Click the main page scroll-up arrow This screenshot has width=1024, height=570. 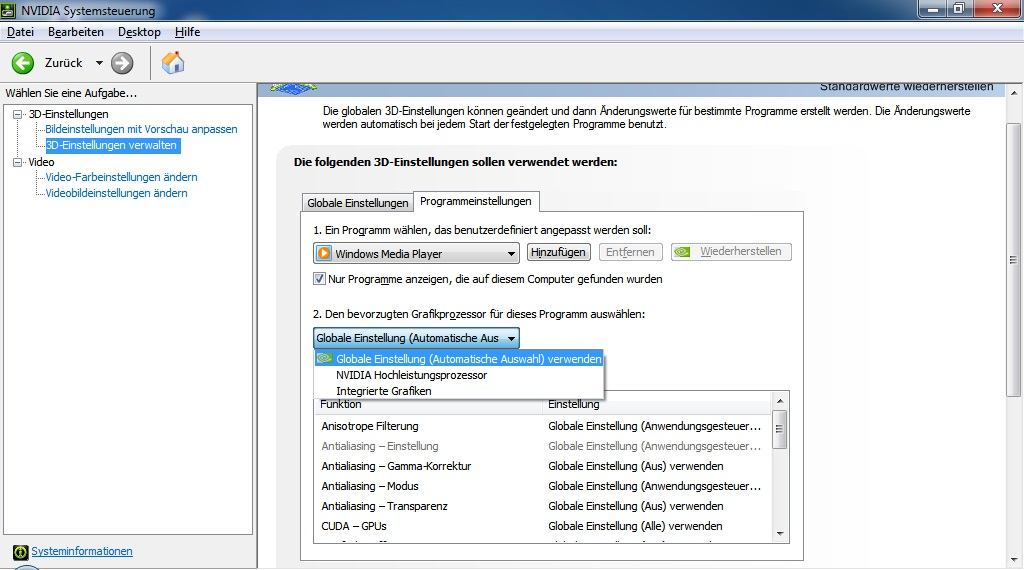1014,93
